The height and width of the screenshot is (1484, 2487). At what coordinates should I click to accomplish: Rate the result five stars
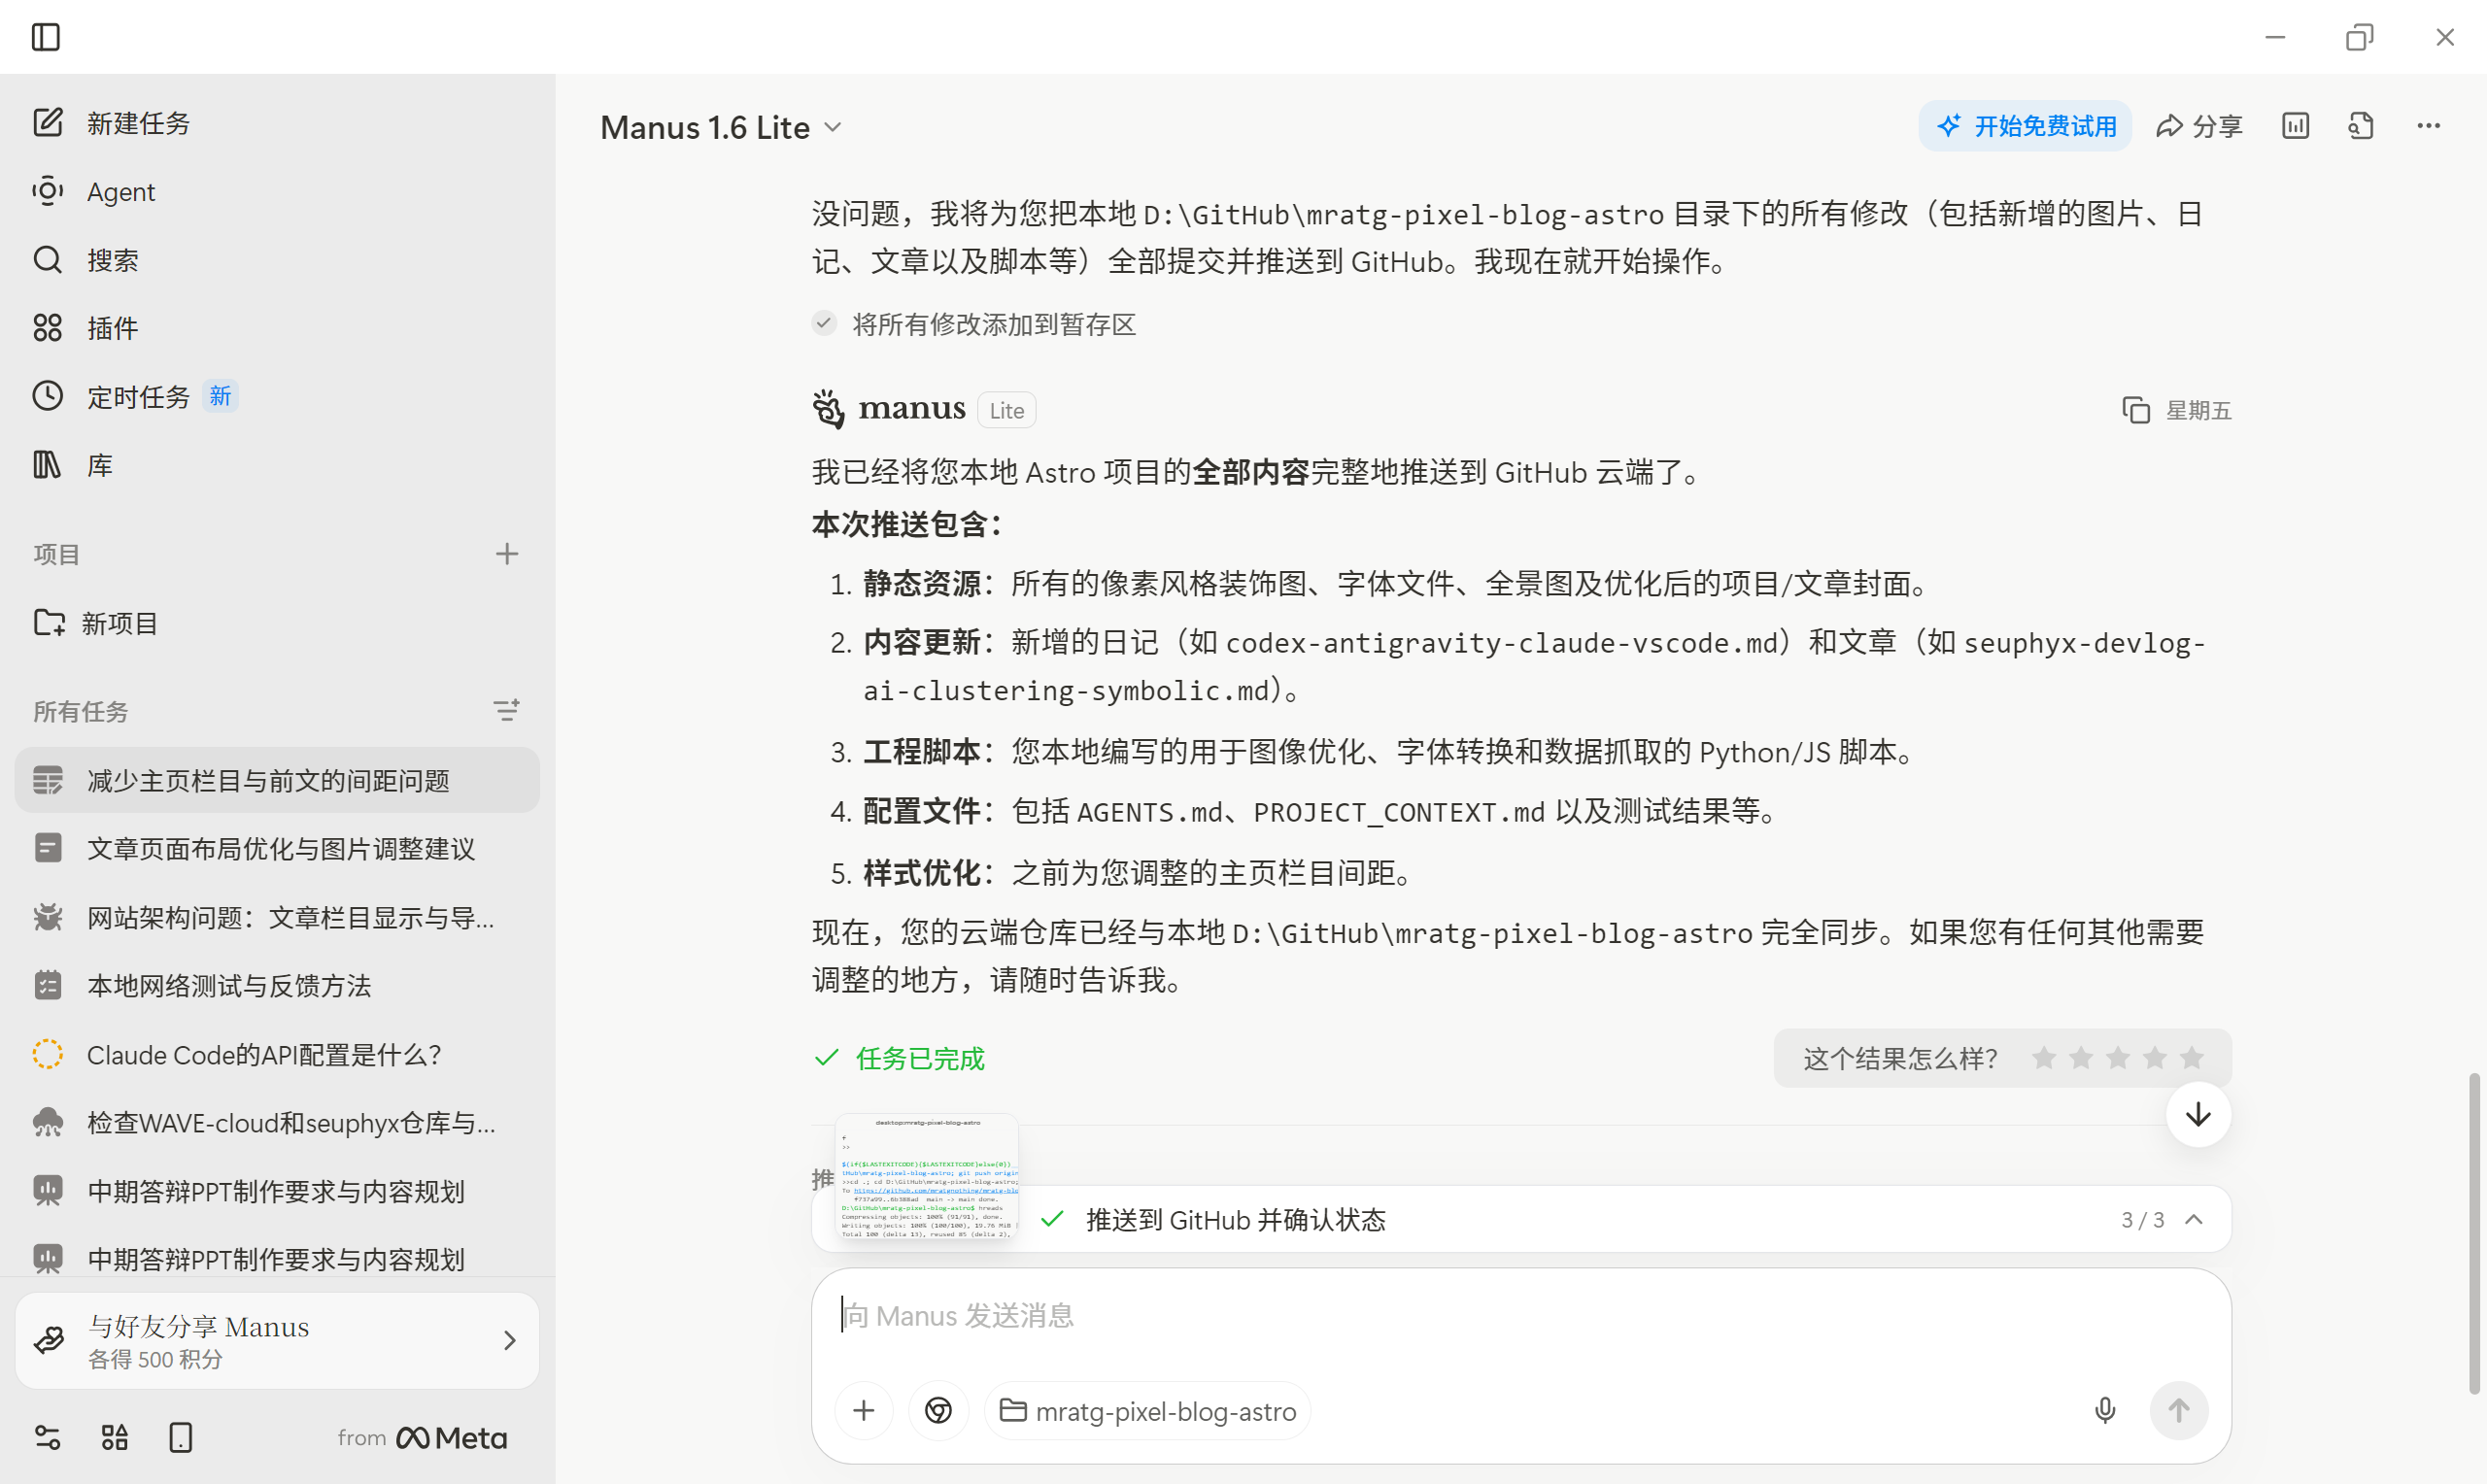point(2192,1058)
